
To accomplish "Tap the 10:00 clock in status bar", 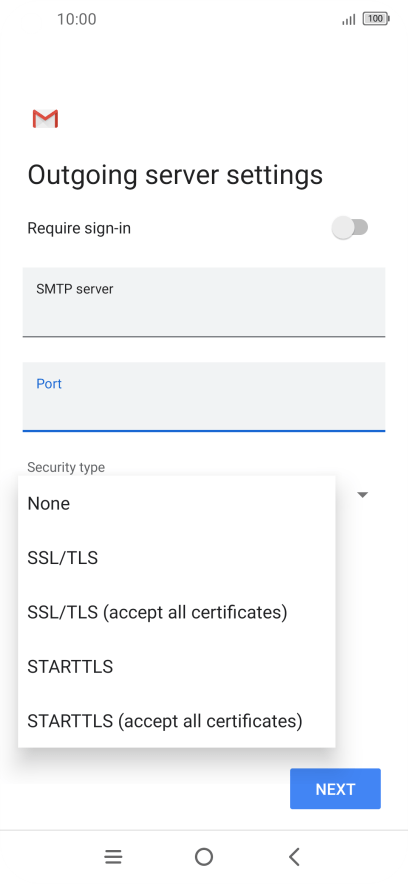I will pos(77,19).
